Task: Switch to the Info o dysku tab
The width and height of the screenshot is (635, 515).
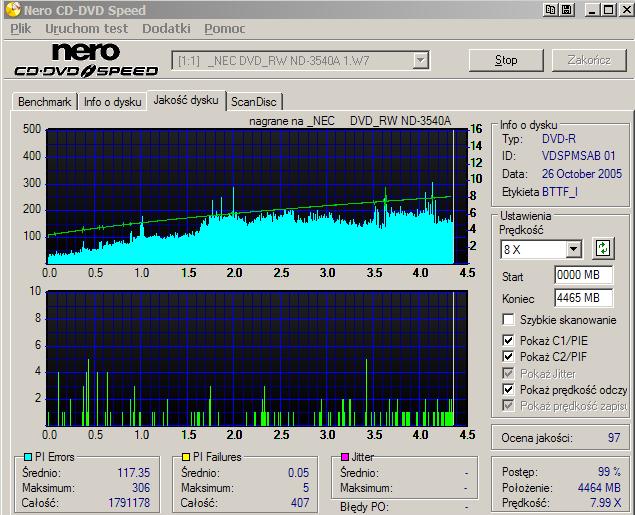Action: click(x=113, y=102)
